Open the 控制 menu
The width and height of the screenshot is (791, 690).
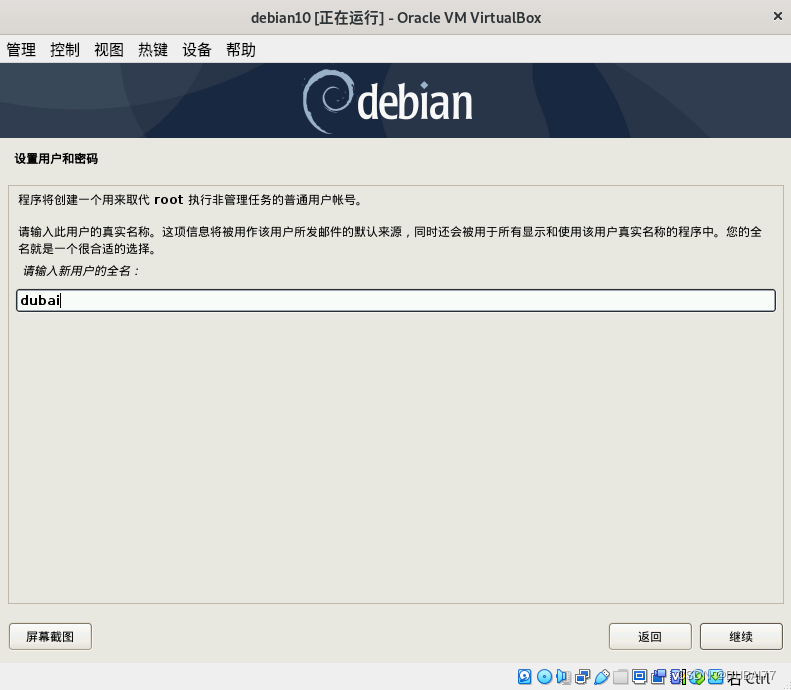pos(65,49)
